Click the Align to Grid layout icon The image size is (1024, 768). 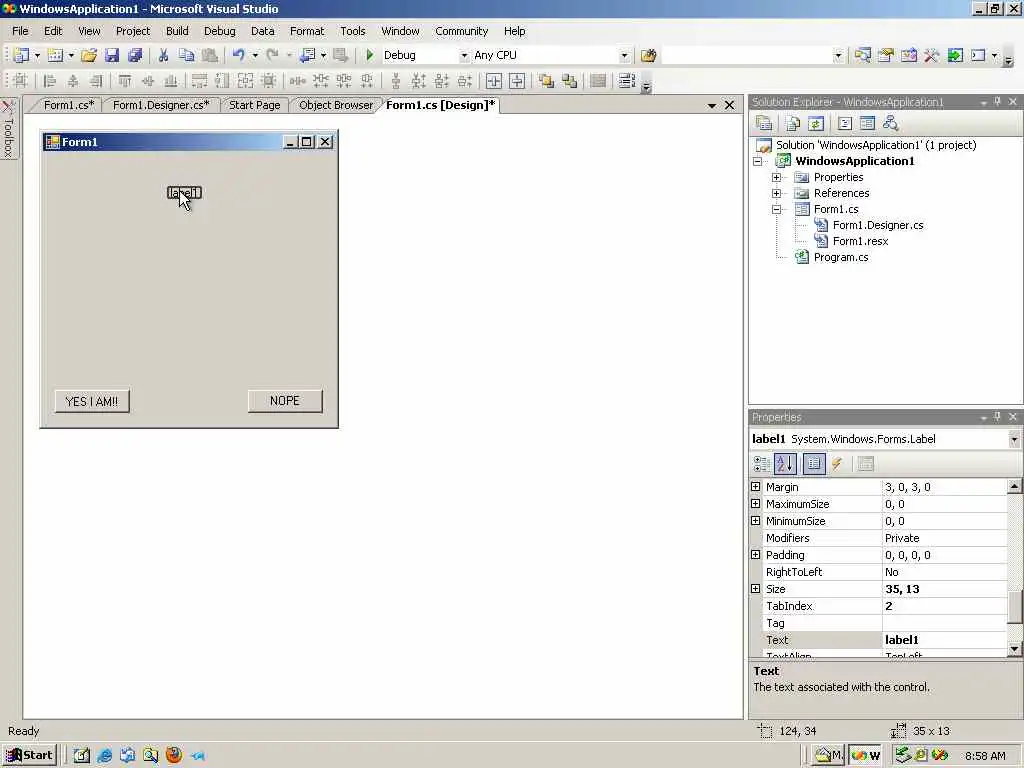coord(20,81)
